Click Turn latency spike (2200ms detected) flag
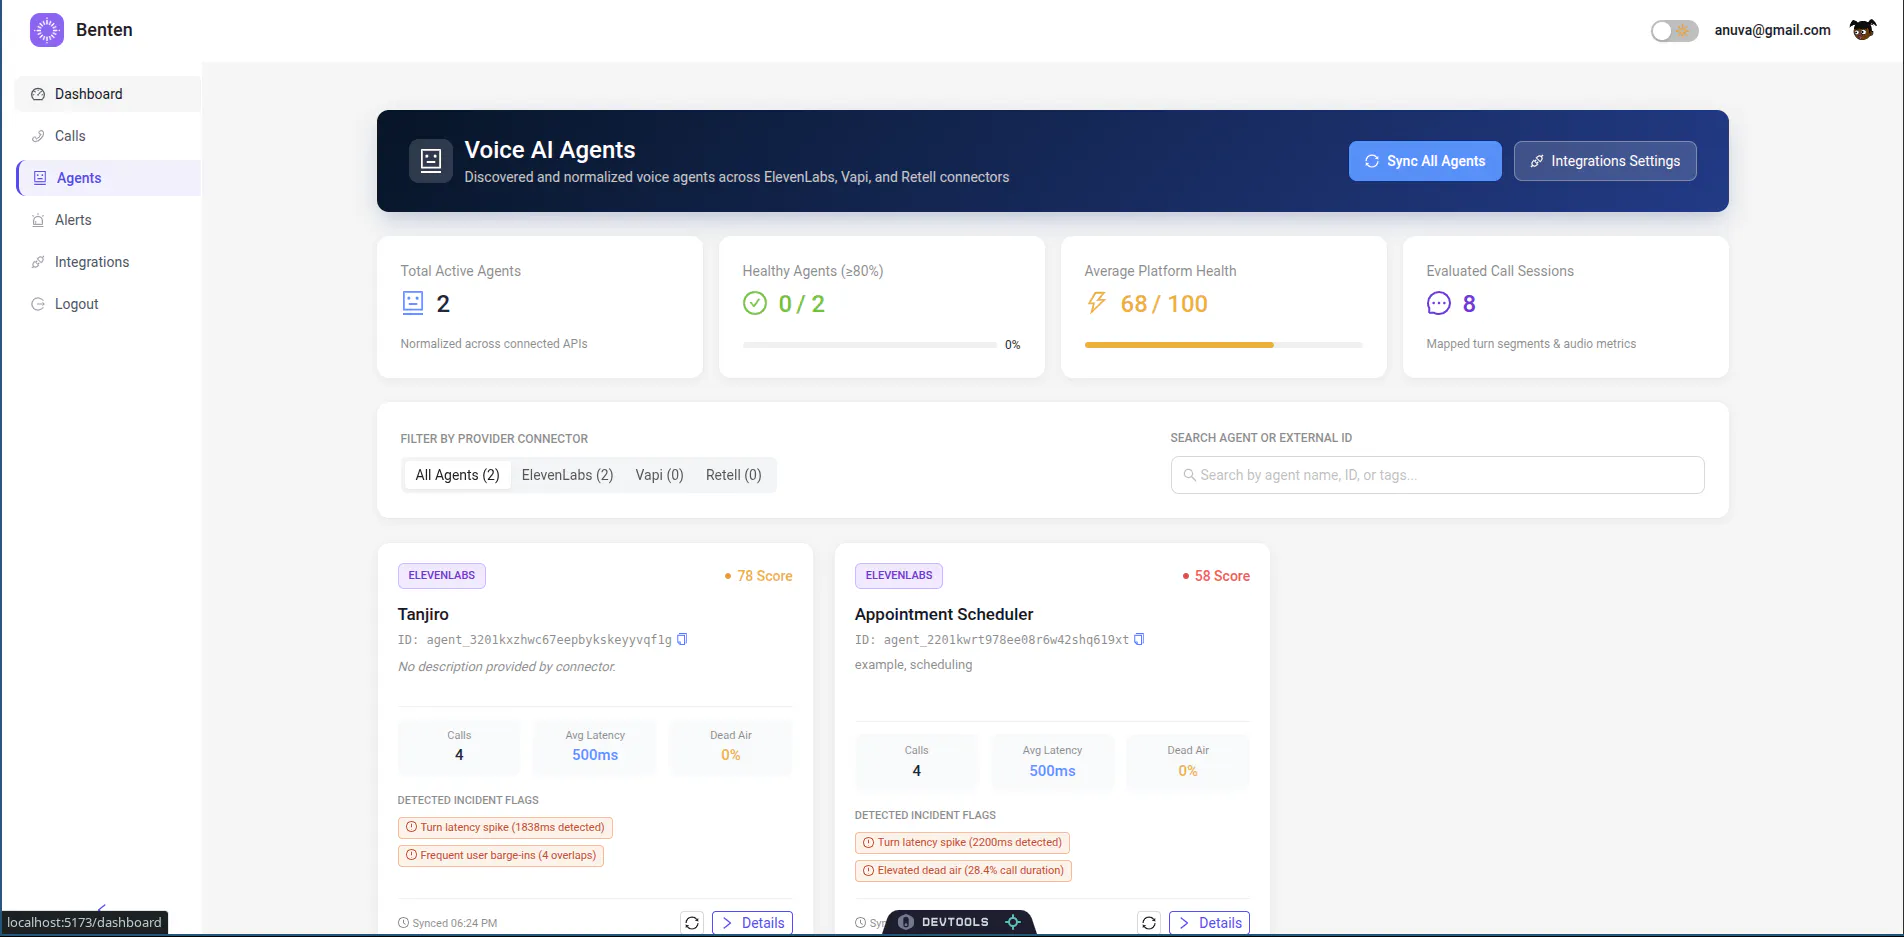 coord(962,842)
